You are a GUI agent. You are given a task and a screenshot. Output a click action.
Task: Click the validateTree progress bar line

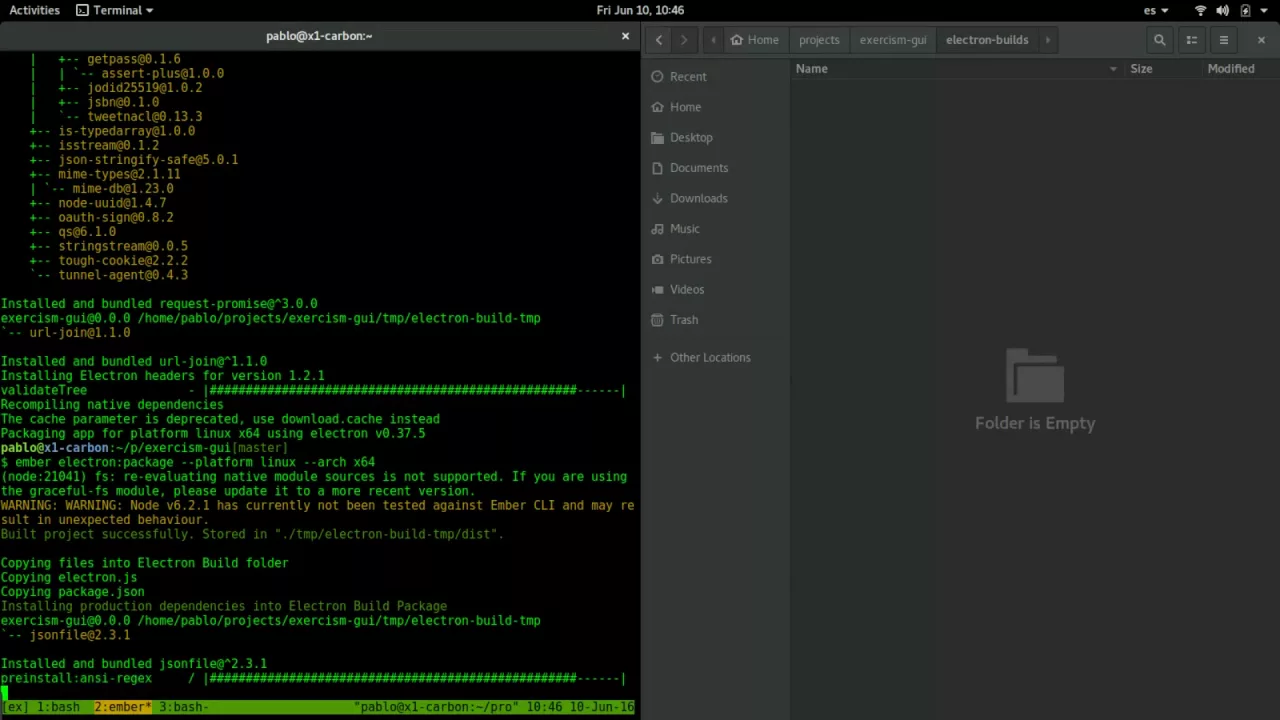pos(313,390)
